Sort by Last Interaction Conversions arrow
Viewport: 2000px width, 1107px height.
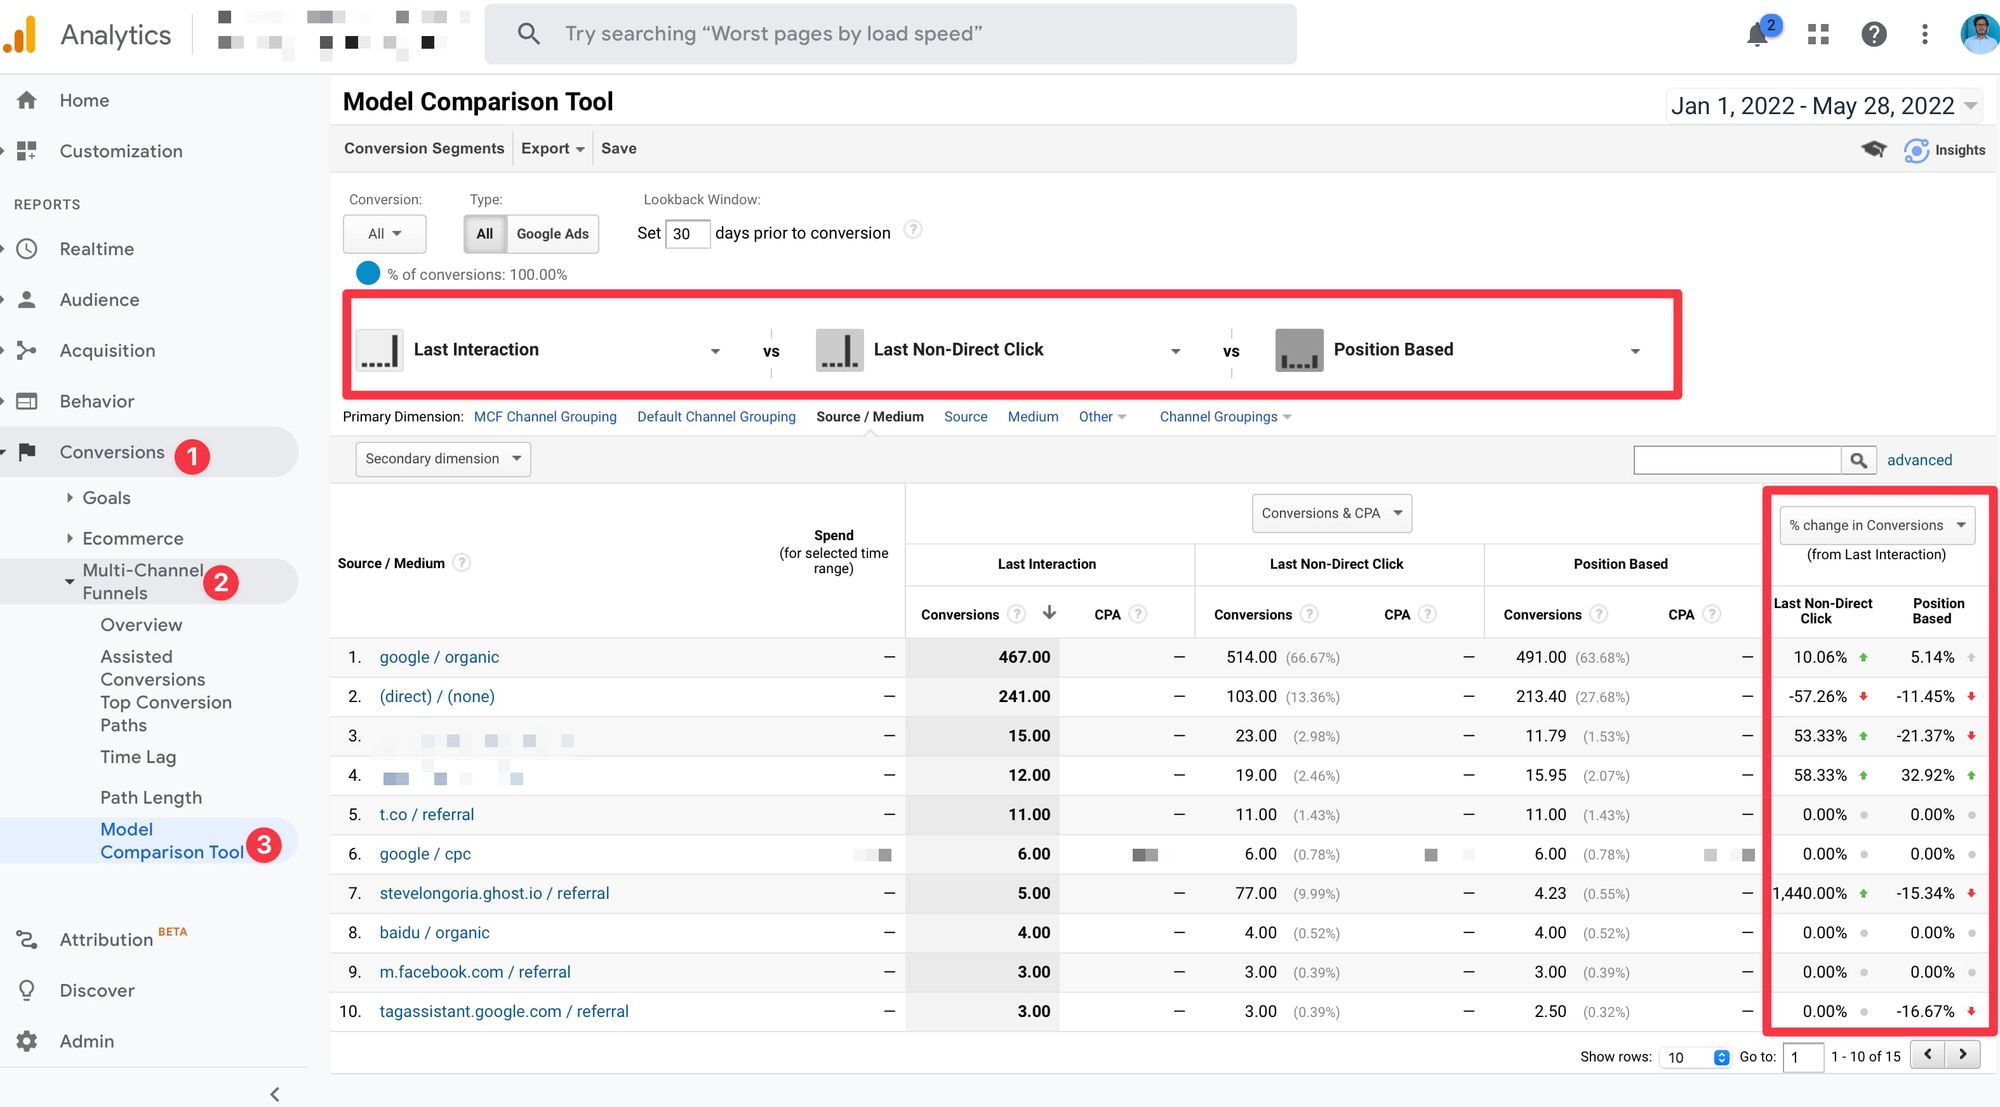point(1049,613)
